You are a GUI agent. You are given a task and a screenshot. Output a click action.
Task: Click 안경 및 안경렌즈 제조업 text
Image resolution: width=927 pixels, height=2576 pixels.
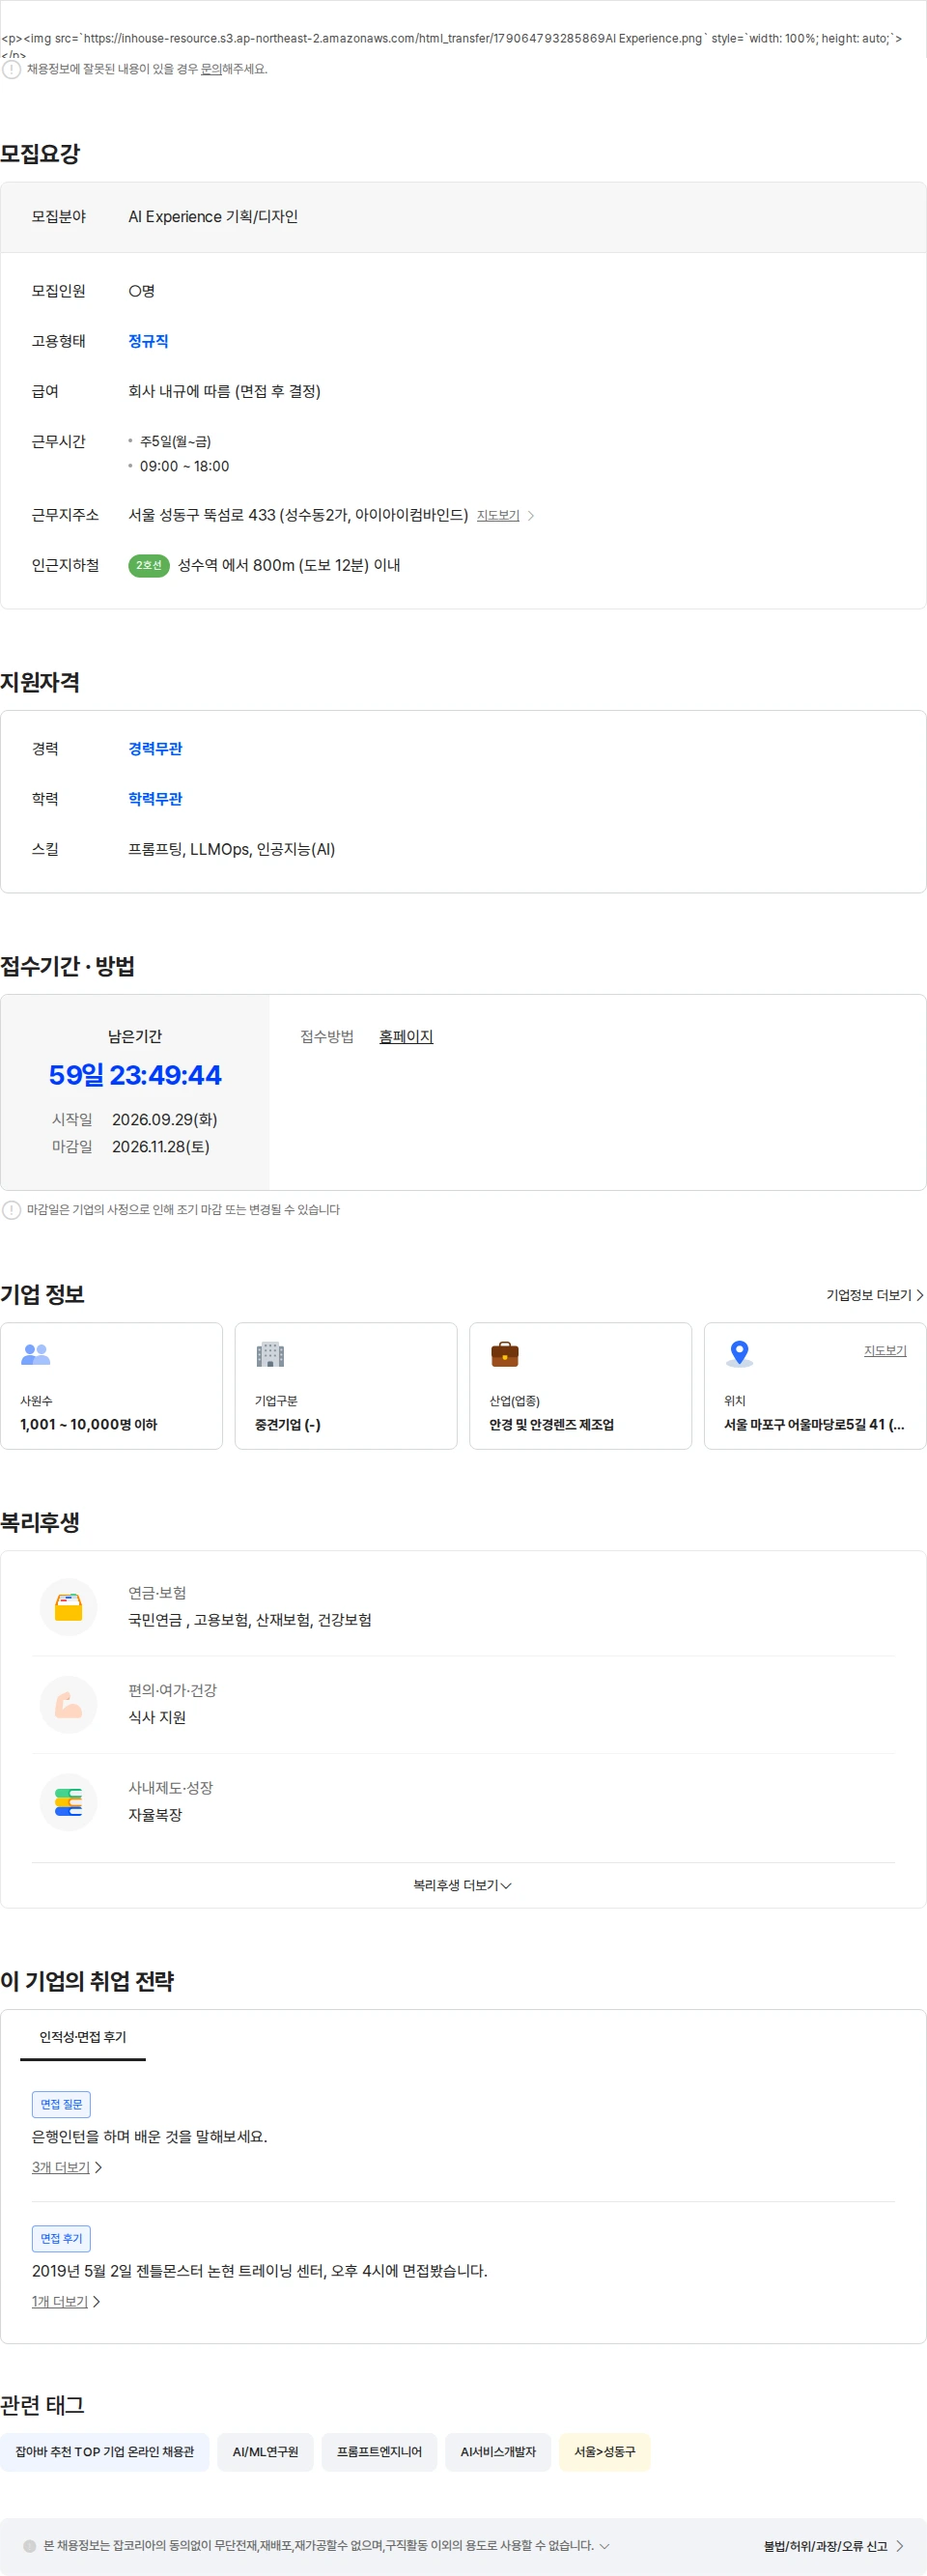[552, 1424]
